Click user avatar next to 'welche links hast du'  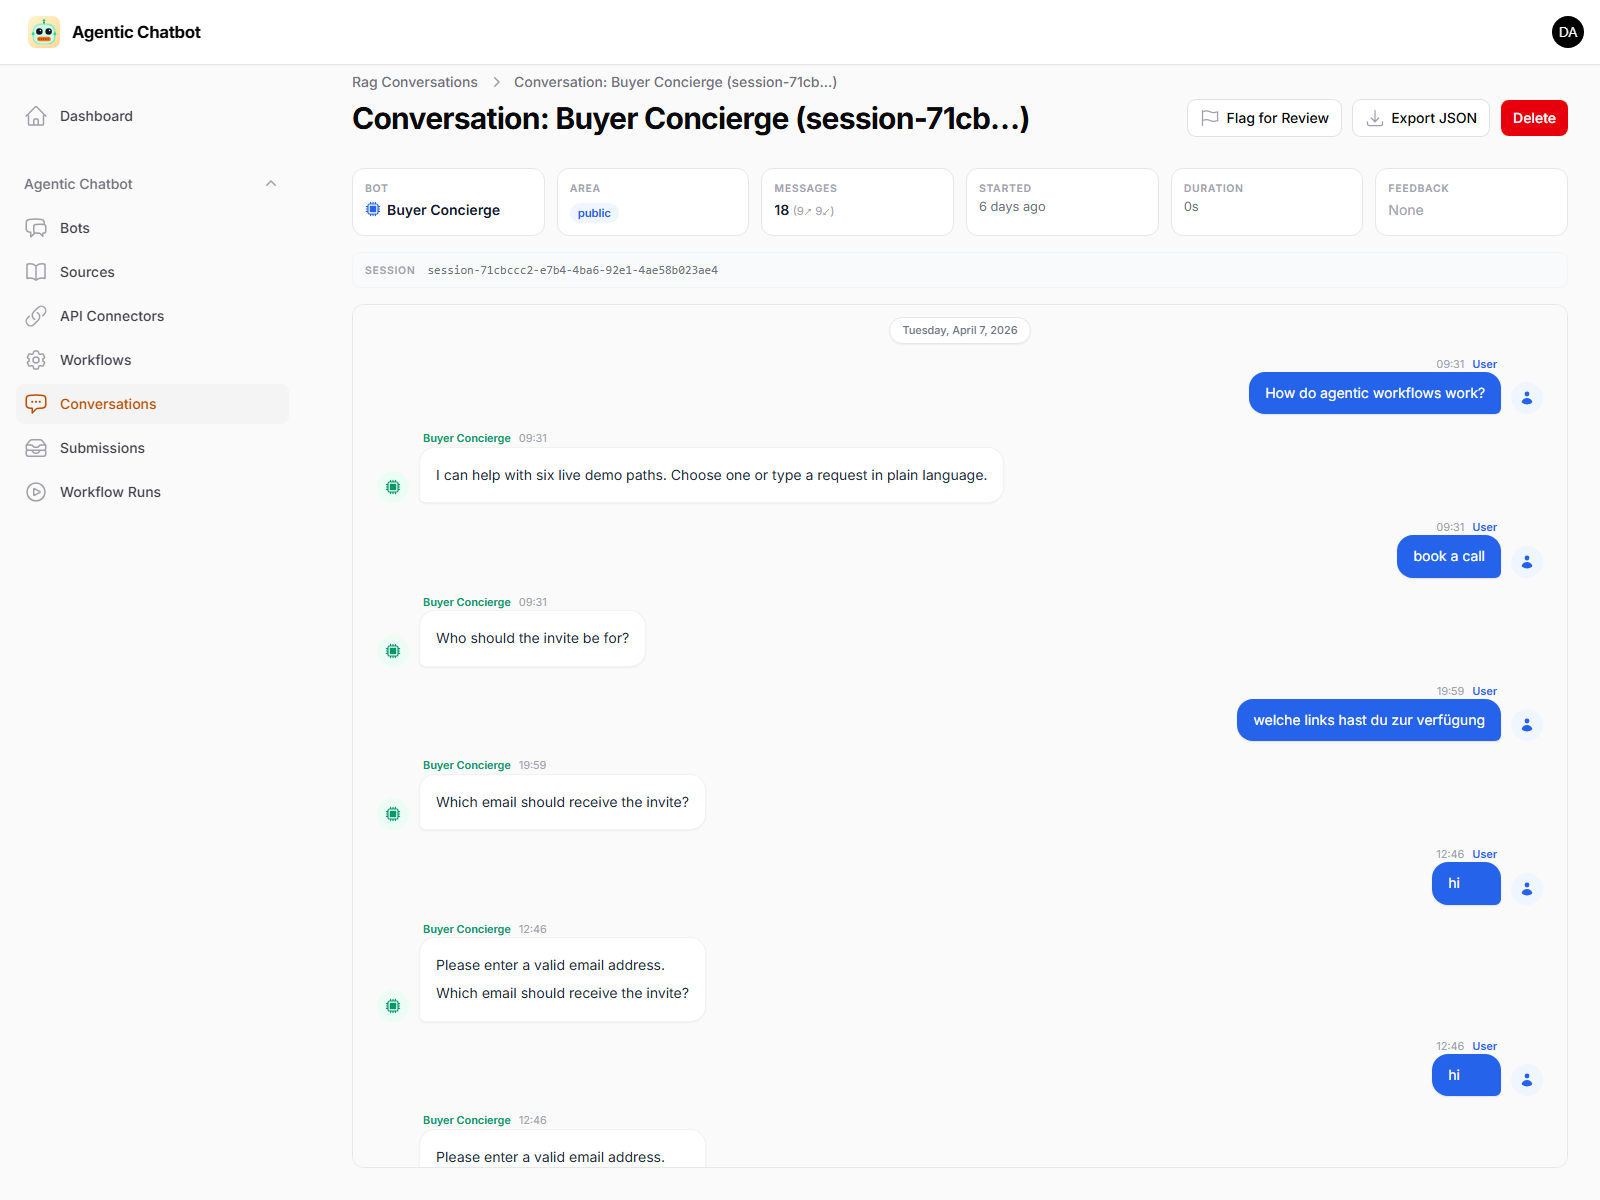click(1527, 725)
